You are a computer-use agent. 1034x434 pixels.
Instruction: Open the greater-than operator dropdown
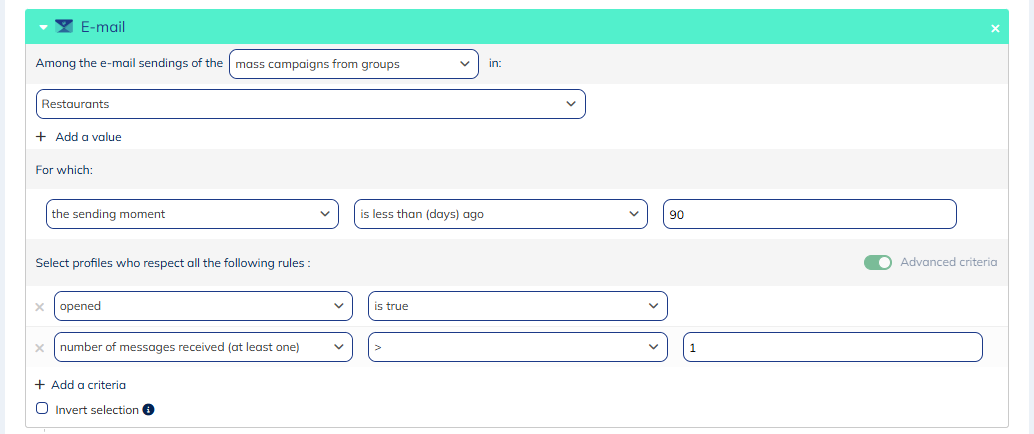(x=517, y=347)
